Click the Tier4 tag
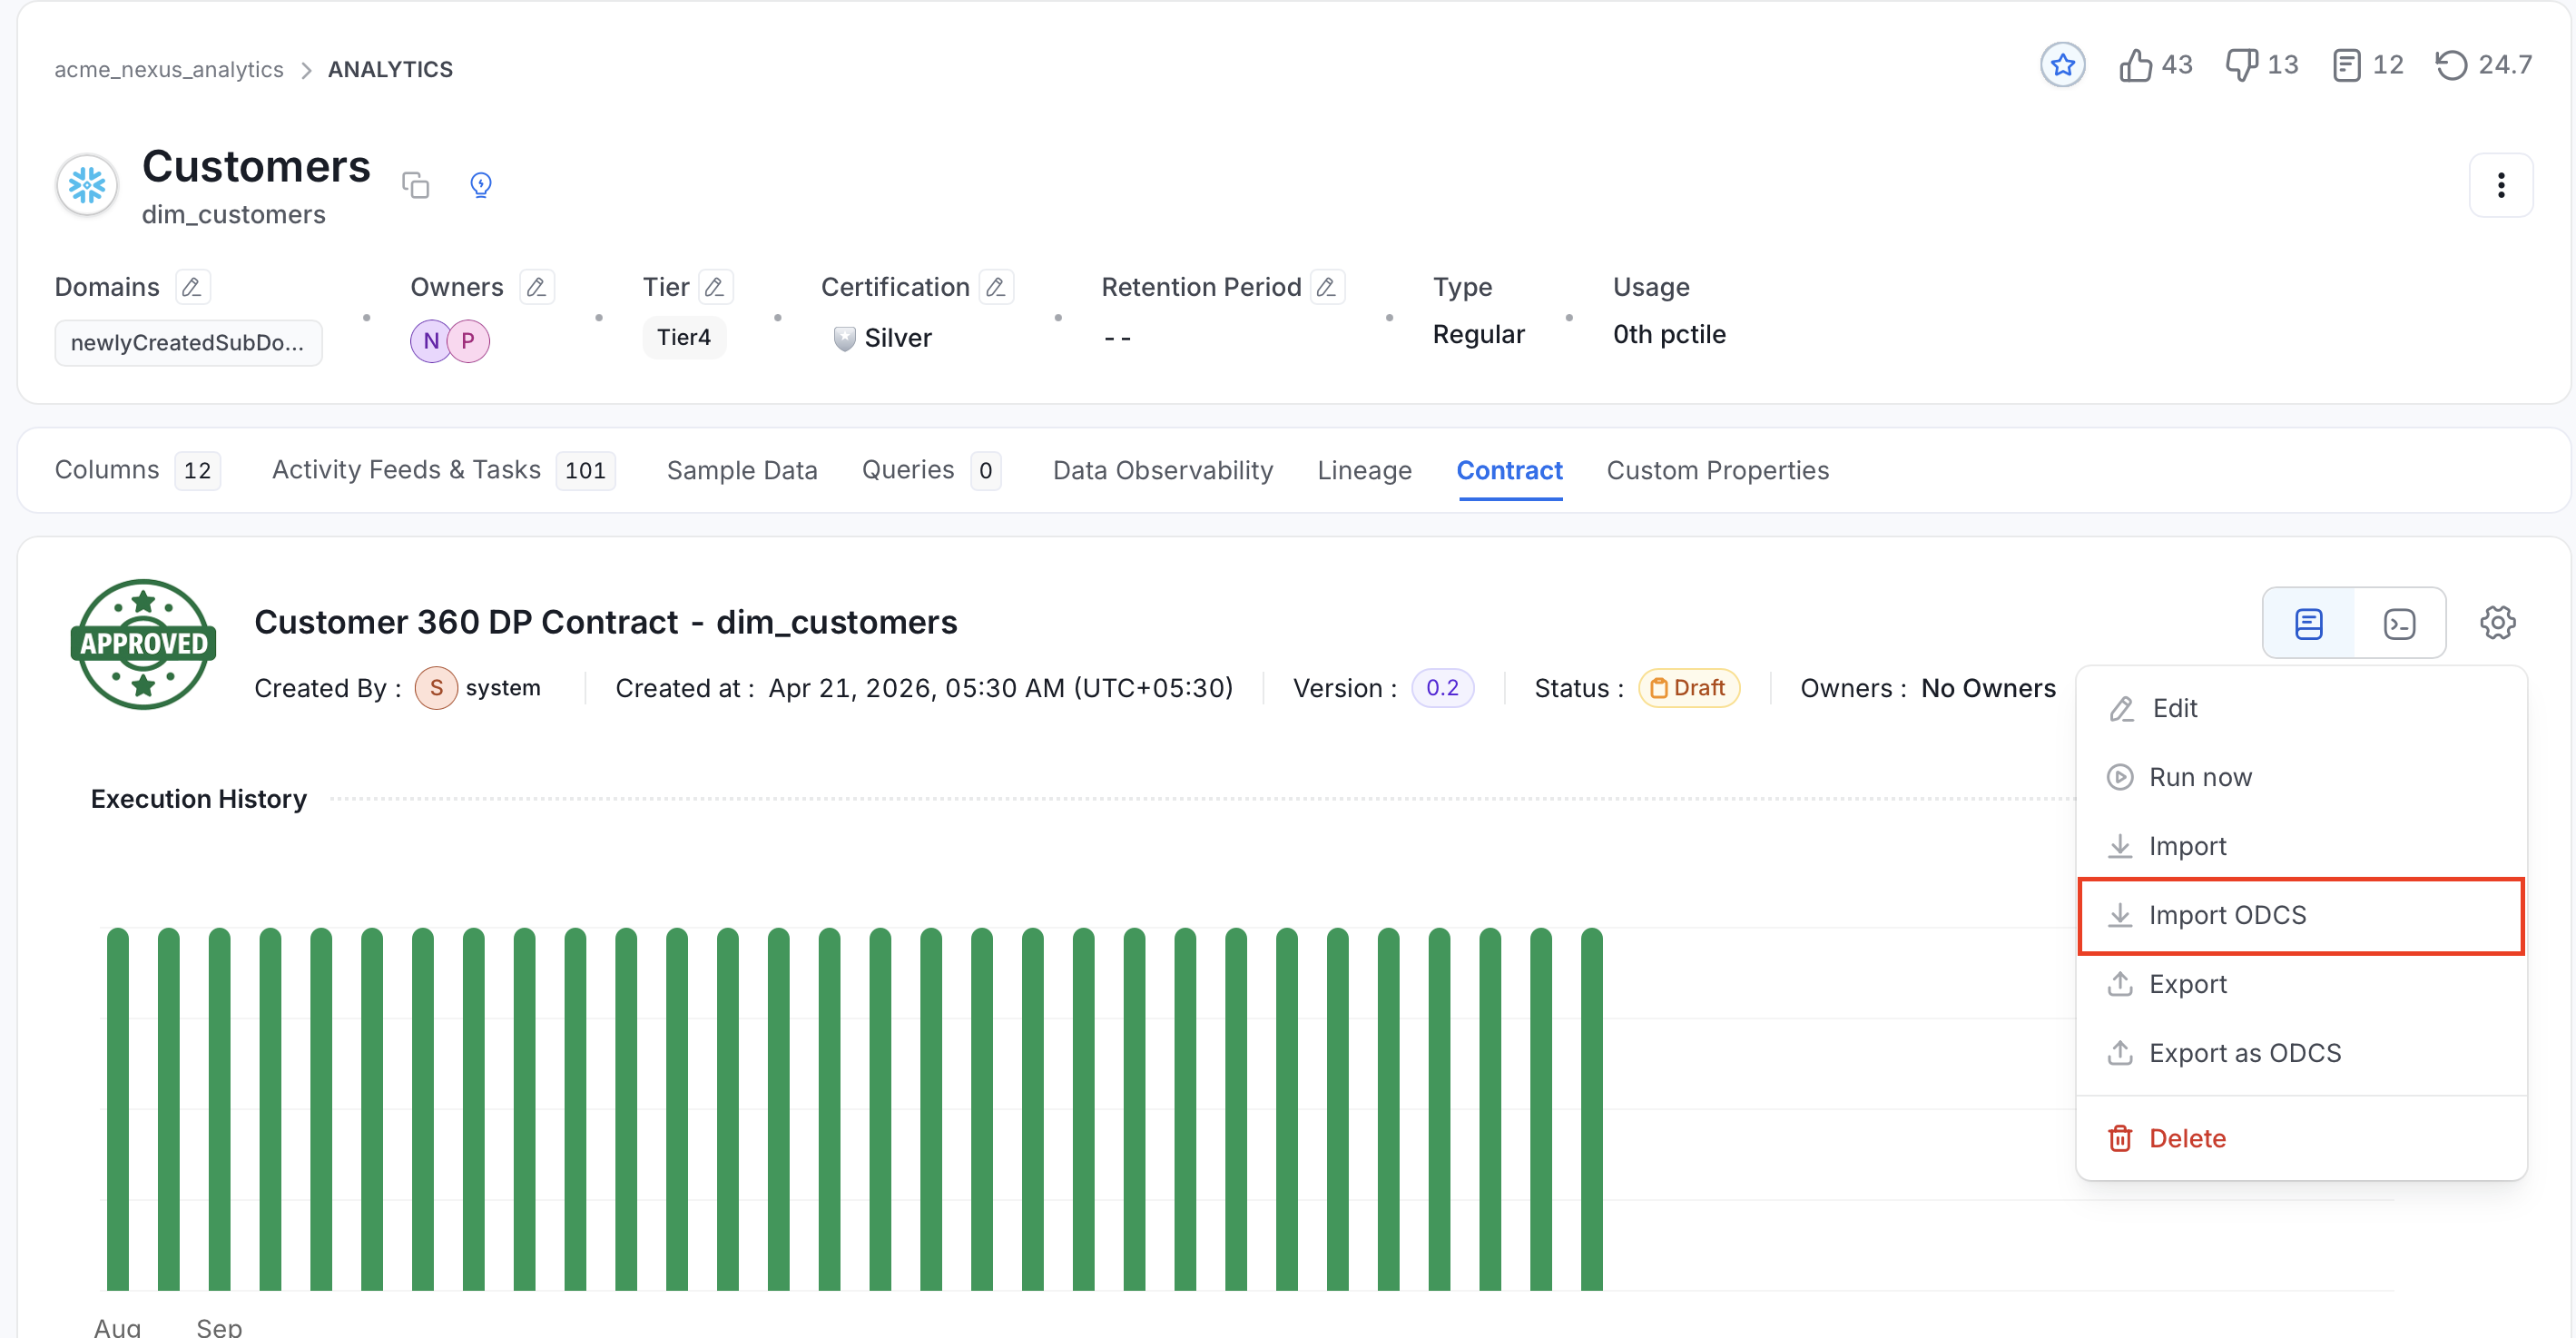2576x1338 pixels. point(684,337)
